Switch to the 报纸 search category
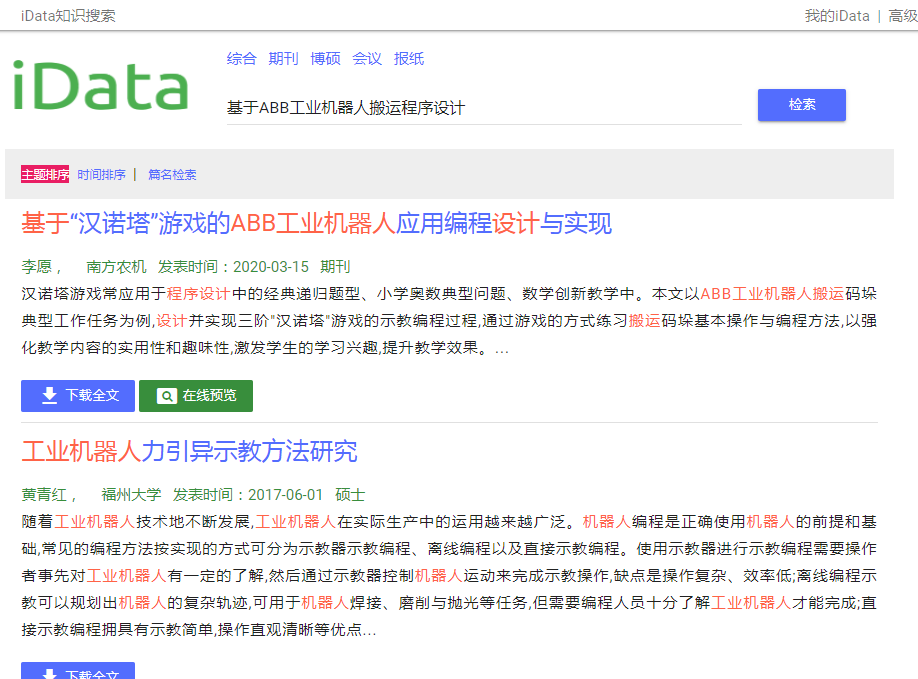This screenshot has width=918, height=679. coord(409,59)
